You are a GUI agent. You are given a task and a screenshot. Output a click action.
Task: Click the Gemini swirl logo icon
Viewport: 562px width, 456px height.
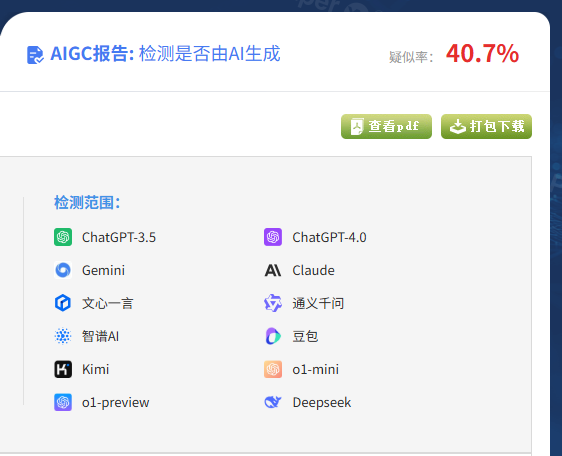point(63,270)
